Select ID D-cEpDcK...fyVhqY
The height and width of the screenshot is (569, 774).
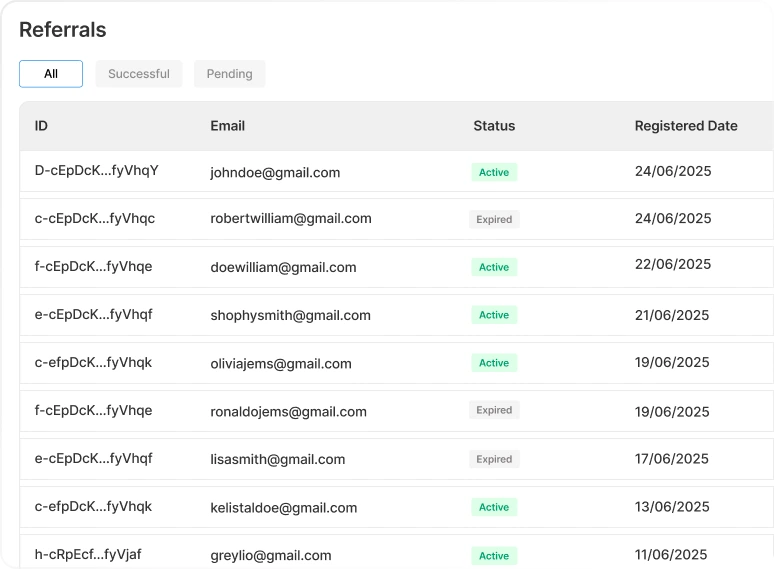click(97, 171)
